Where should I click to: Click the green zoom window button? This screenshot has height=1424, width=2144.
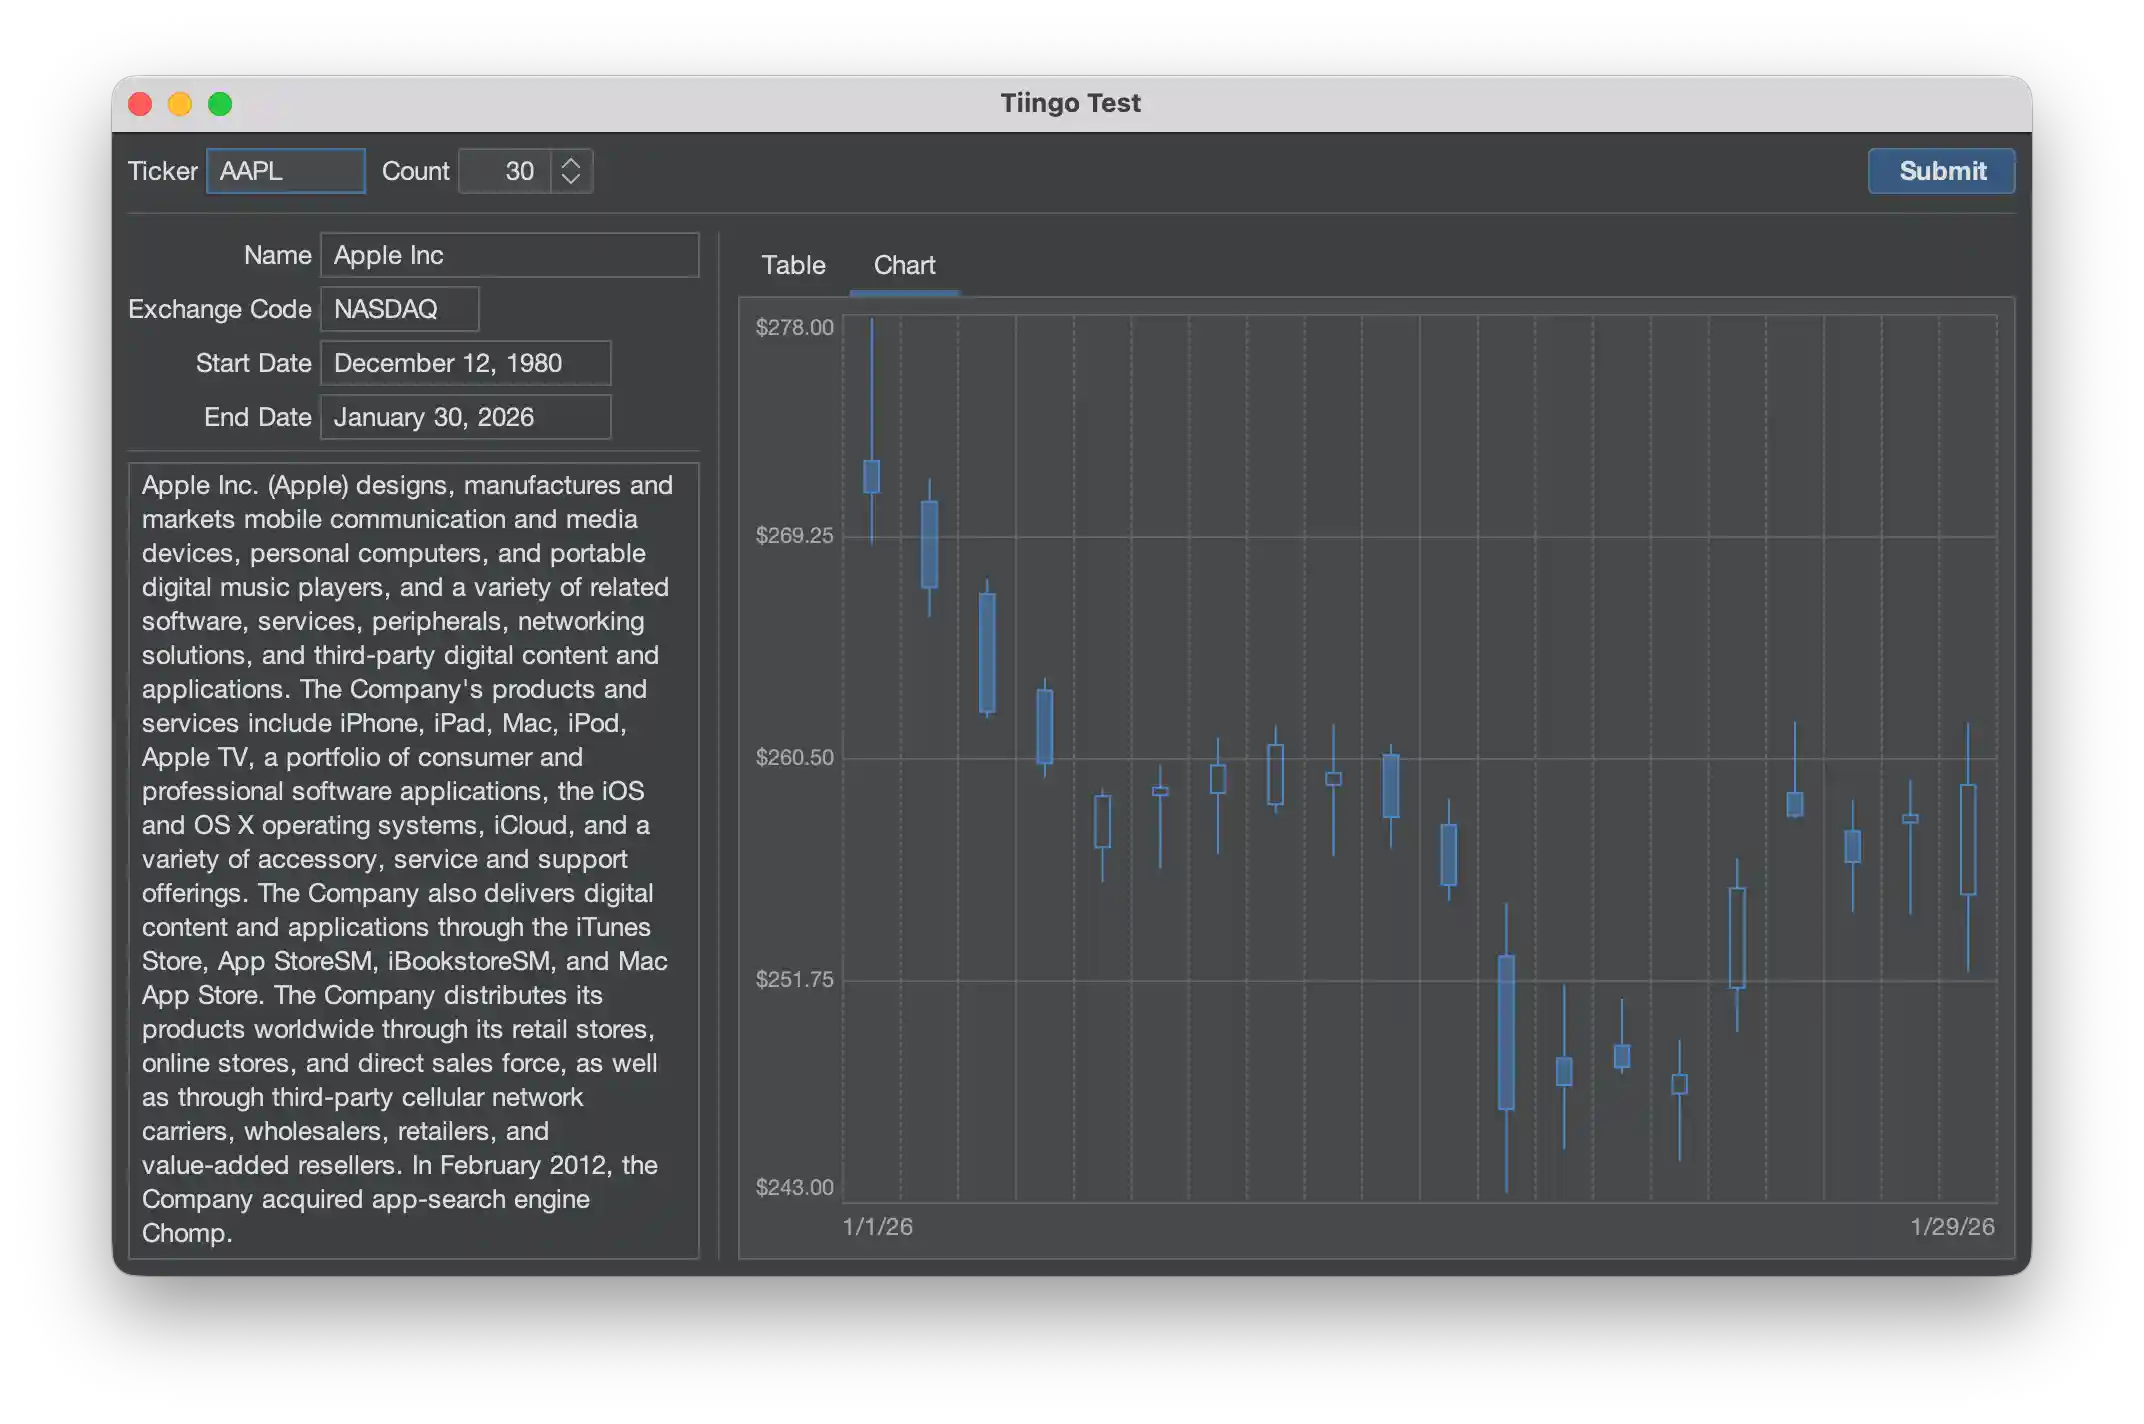[x=220, y=104]
